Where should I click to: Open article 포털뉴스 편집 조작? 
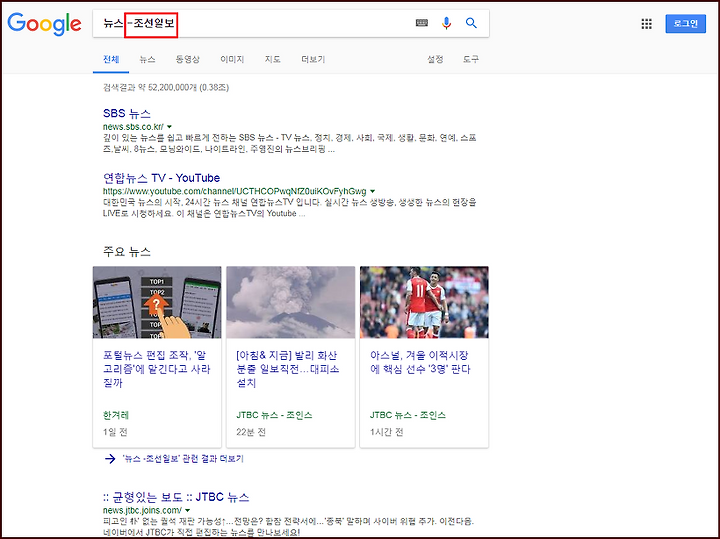point(157,369)
